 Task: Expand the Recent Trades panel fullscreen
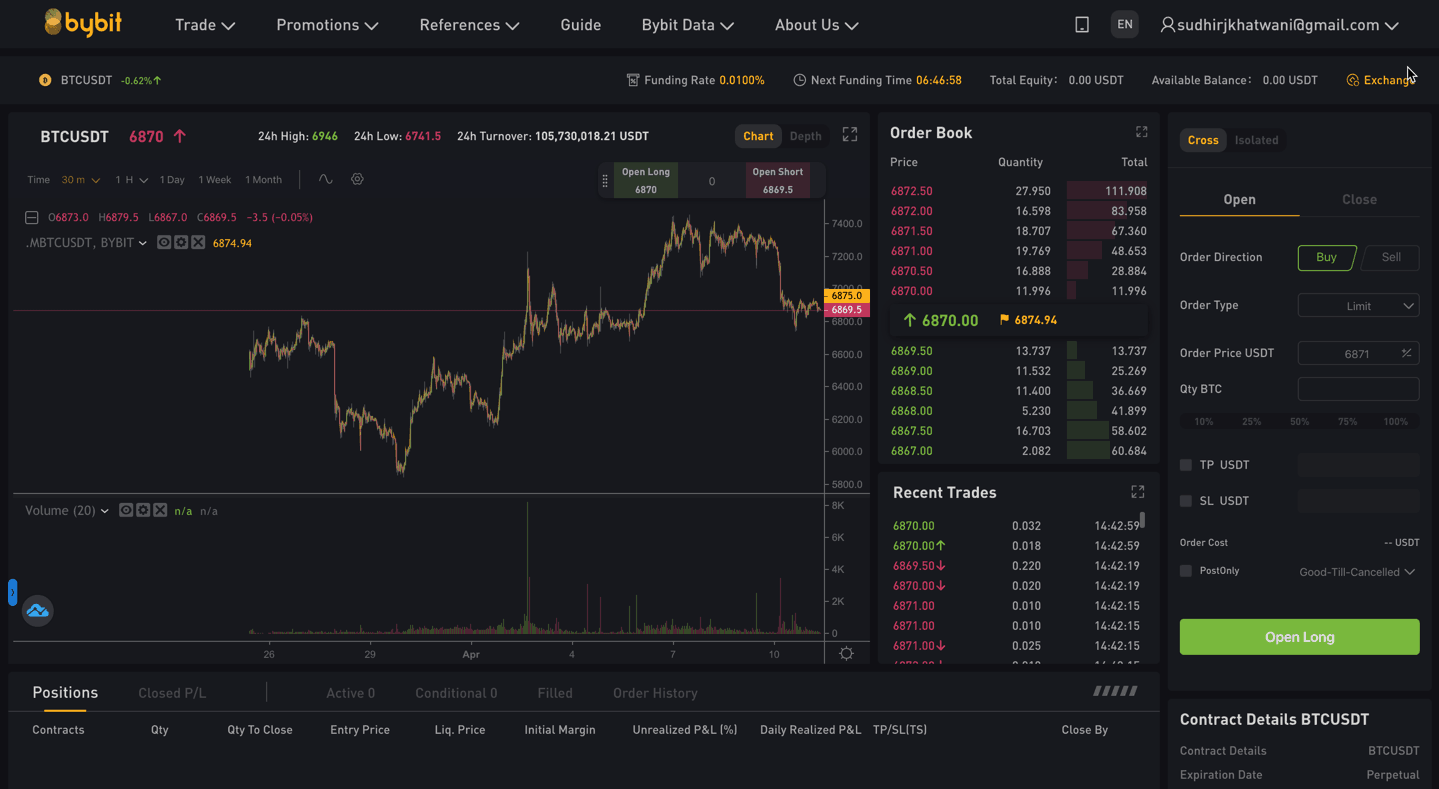[x=1137, y=492]
